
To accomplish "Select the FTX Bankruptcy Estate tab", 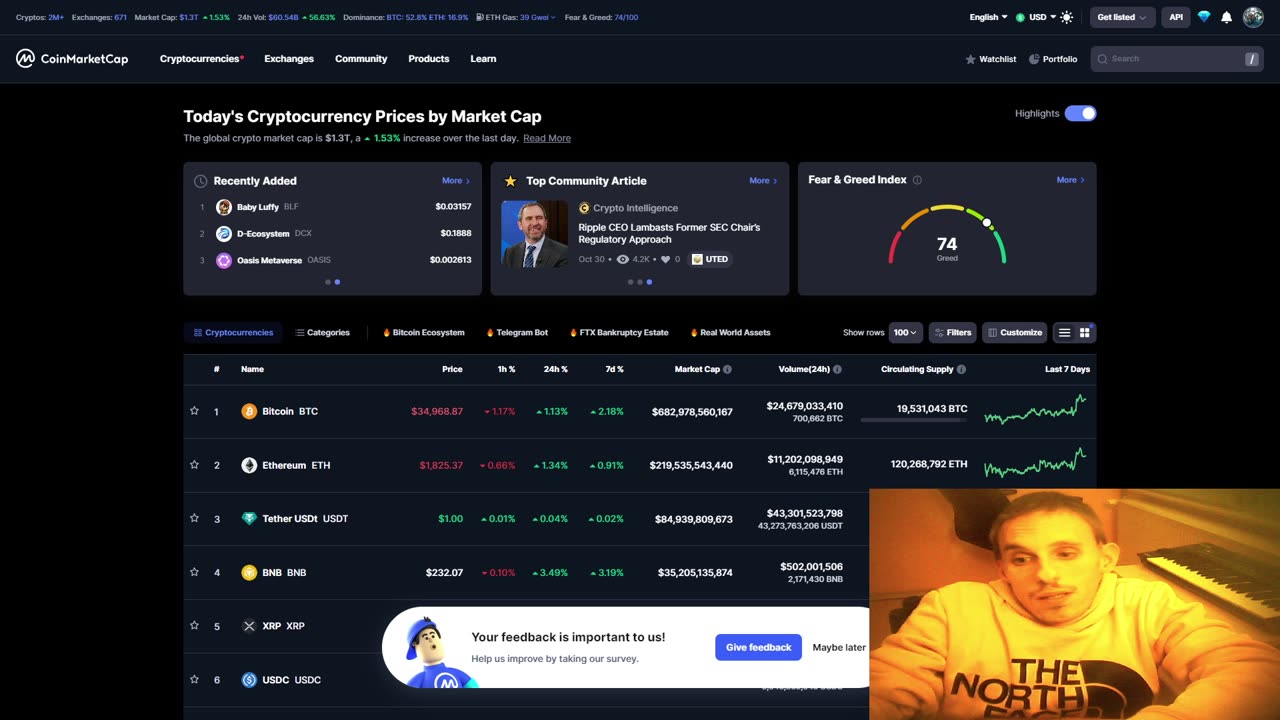I will coord(618,333).
